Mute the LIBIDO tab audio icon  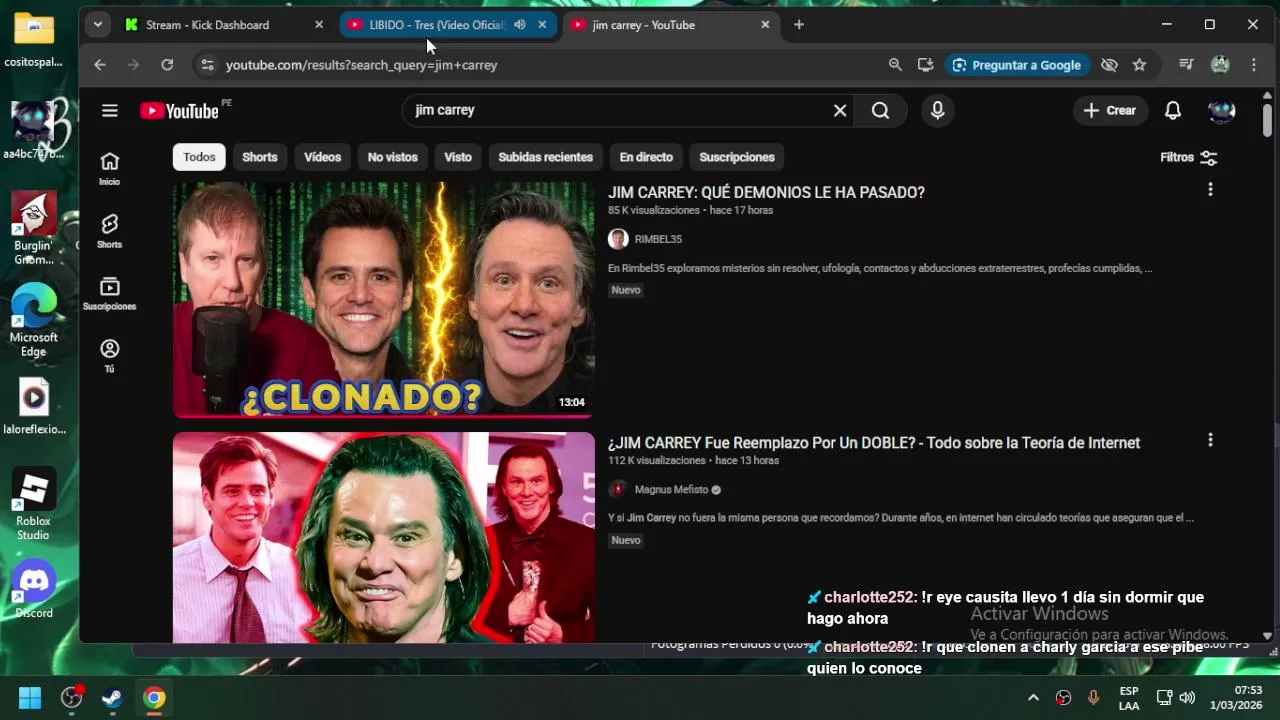pos(520,25)
